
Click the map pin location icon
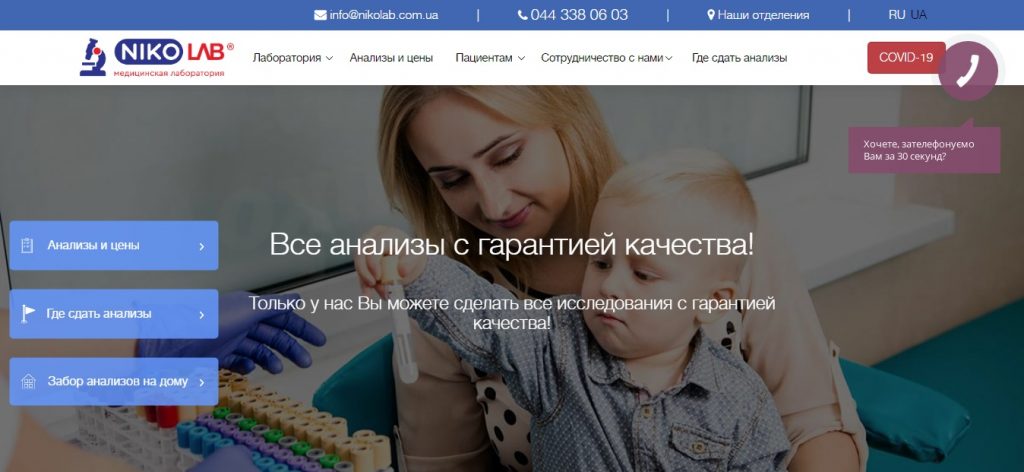coord(711,15)
